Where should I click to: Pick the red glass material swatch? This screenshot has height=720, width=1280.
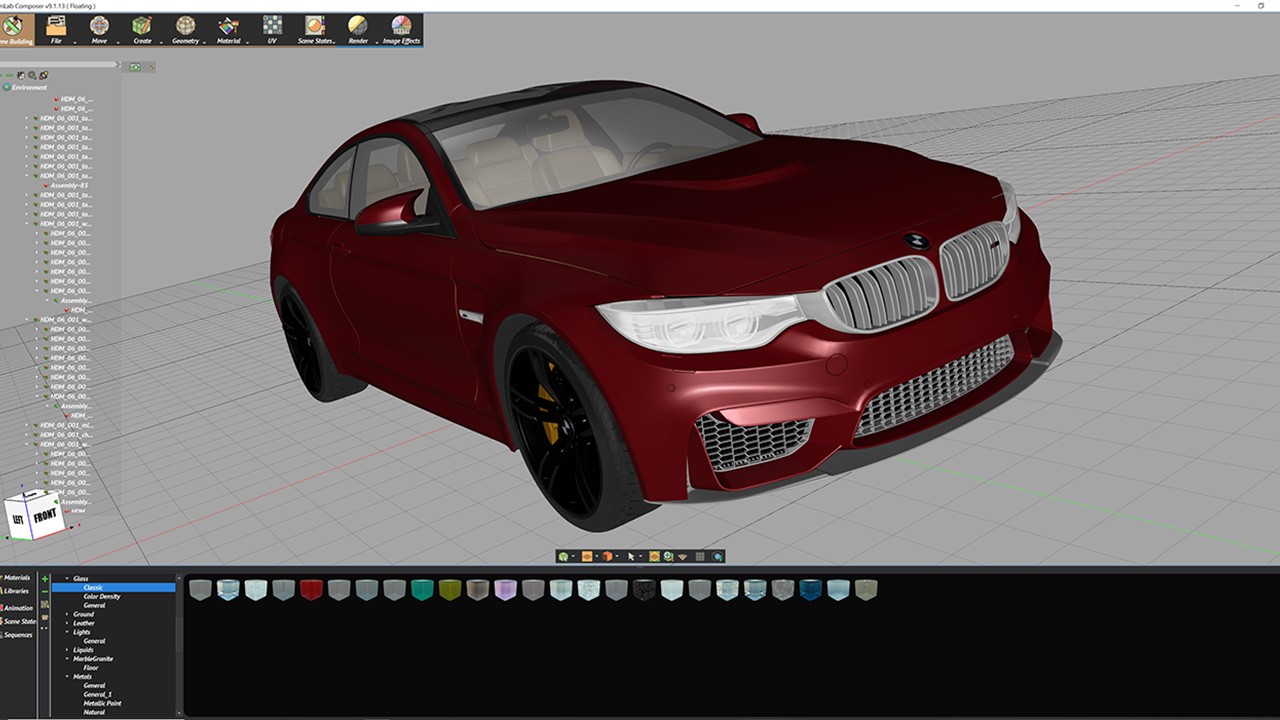pos(311,590)
